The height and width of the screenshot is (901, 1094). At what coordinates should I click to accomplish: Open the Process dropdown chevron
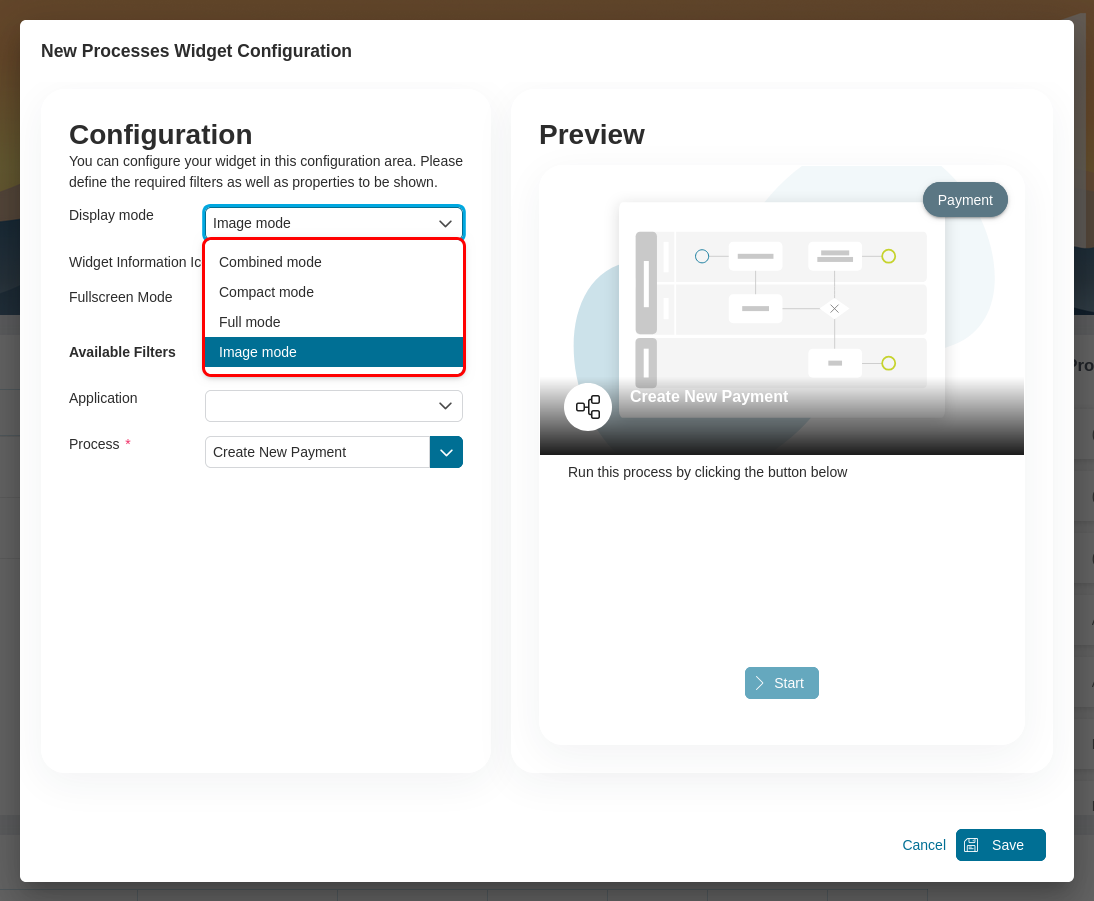[446, 452]
